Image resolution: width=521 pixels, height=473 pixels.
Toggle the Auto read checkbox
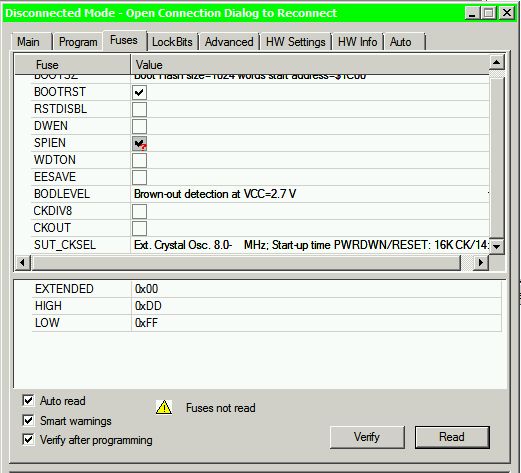coord(28,400)
